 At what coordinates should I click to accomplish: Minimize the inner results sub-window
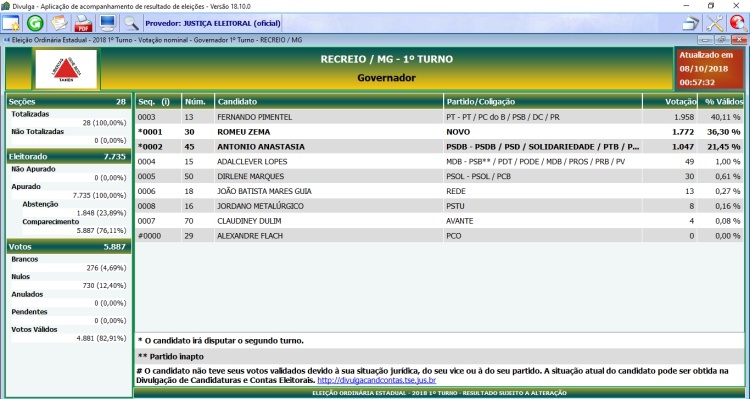706,40
